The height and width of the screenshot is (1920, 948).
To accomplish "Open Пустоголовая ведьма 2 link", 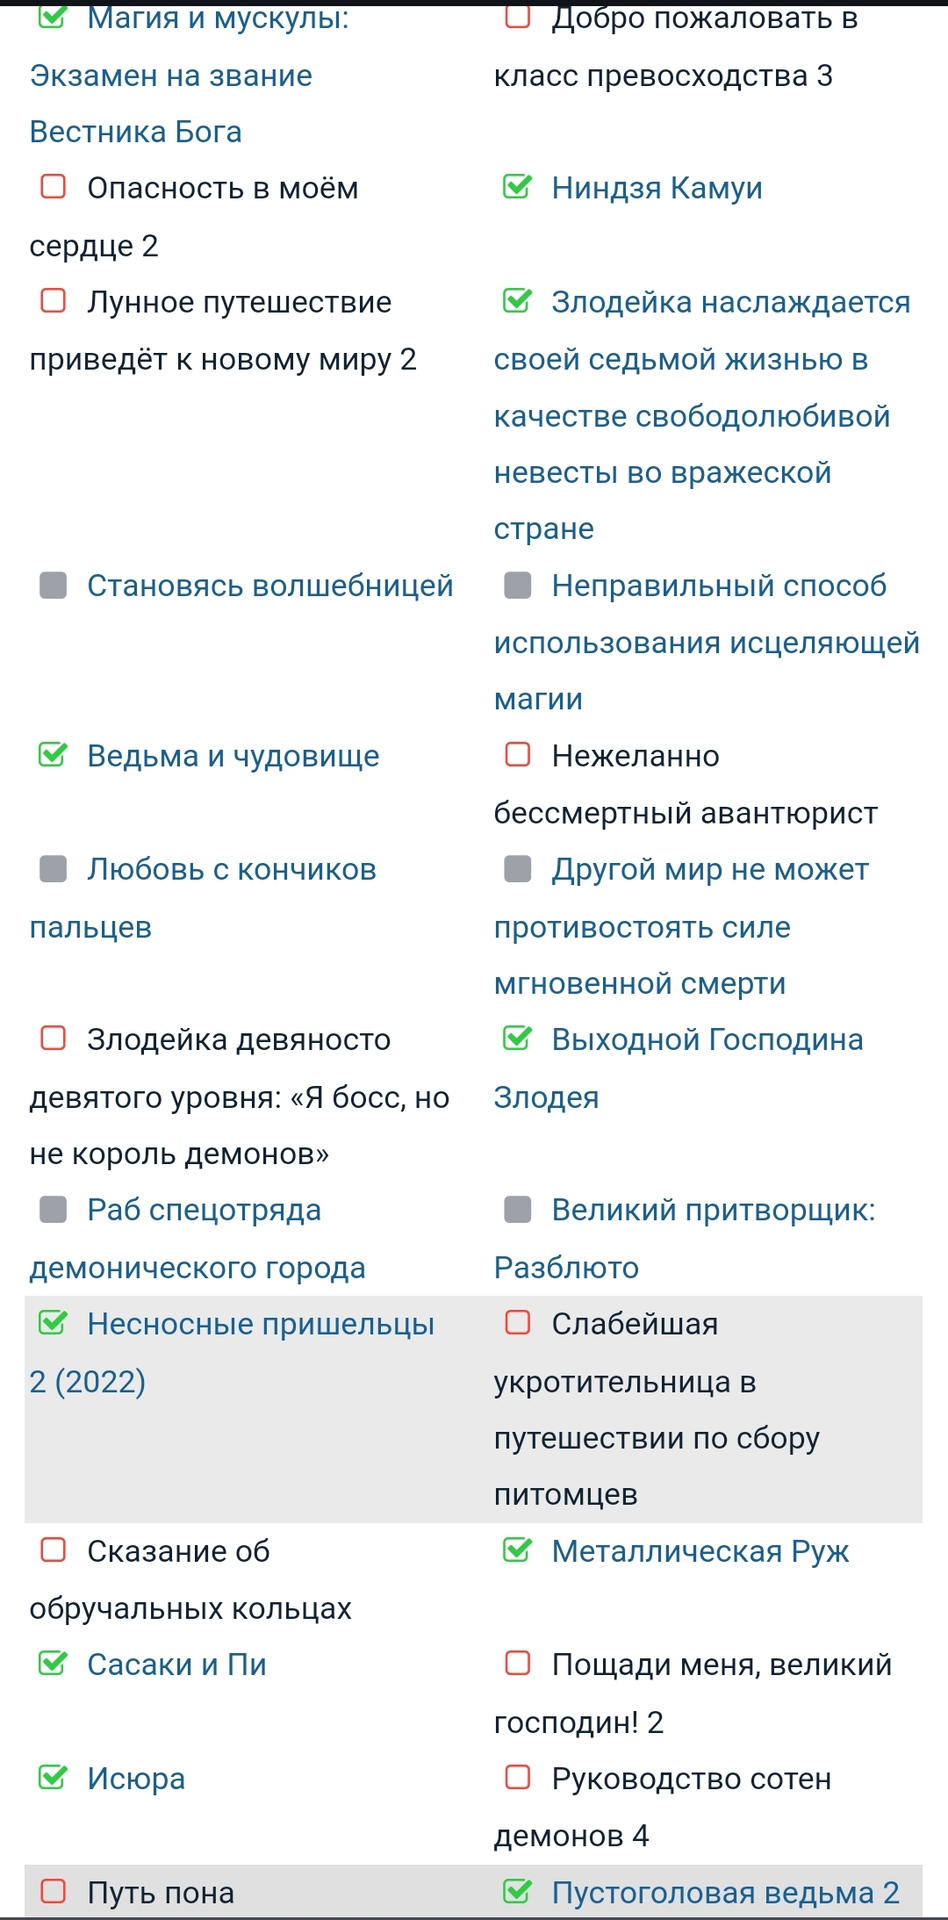I will point(725,1892).
